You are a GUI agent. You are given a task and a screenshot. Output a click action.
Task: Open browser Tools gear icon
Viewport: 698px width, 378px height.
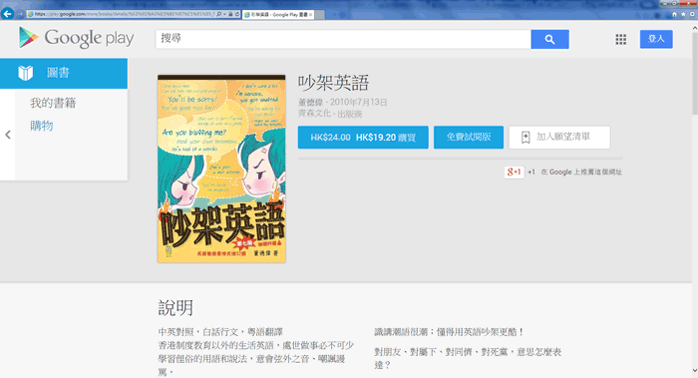point(692,14)
